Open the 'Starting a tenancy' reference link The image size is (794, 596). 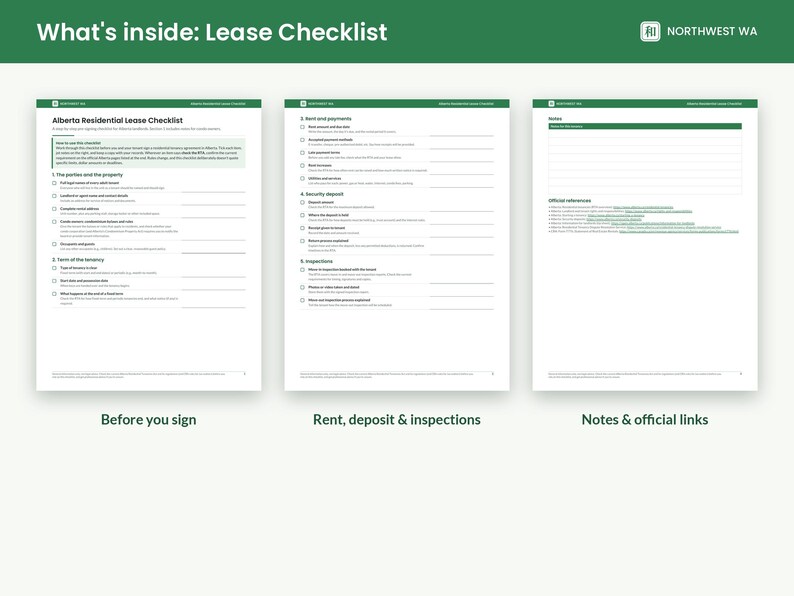[x=616, y=215]
